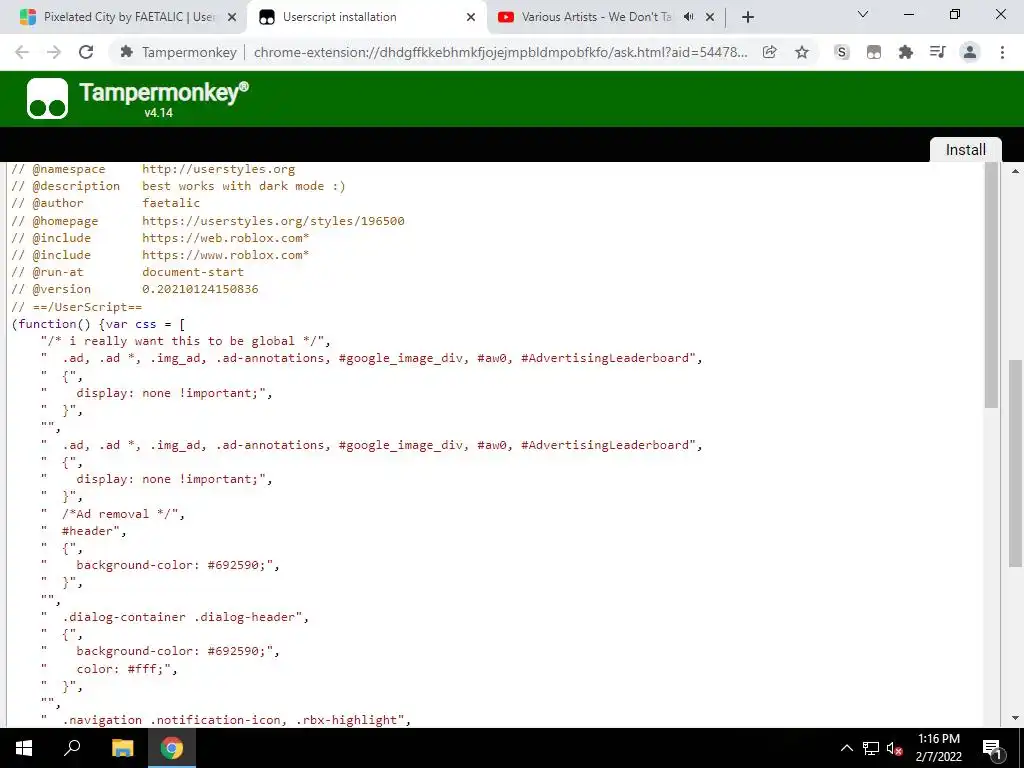This screenshot has height=768, width=1024.
Task: Switch to the Pixelated City by FAETALIC tab
Action: coord(128,17)
